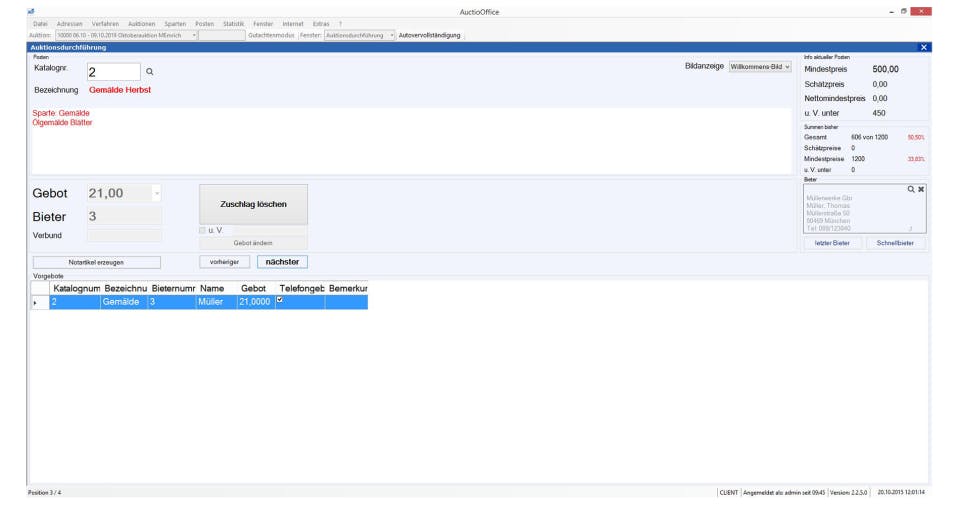Screen dimensions: 960x505
Task: Click the Autovervollständigung toolbar item
Action: click(429, 36)
